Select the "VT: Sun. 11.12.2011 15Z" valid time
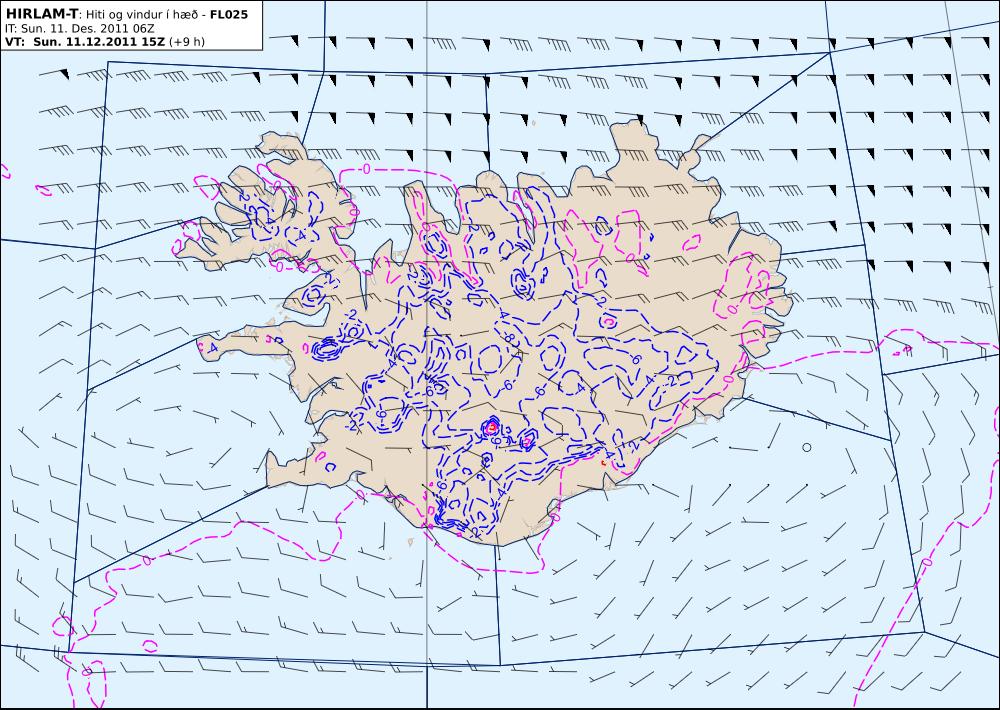Image resolution: width=1000 pixels, height=710 pixels. point(85,42)
